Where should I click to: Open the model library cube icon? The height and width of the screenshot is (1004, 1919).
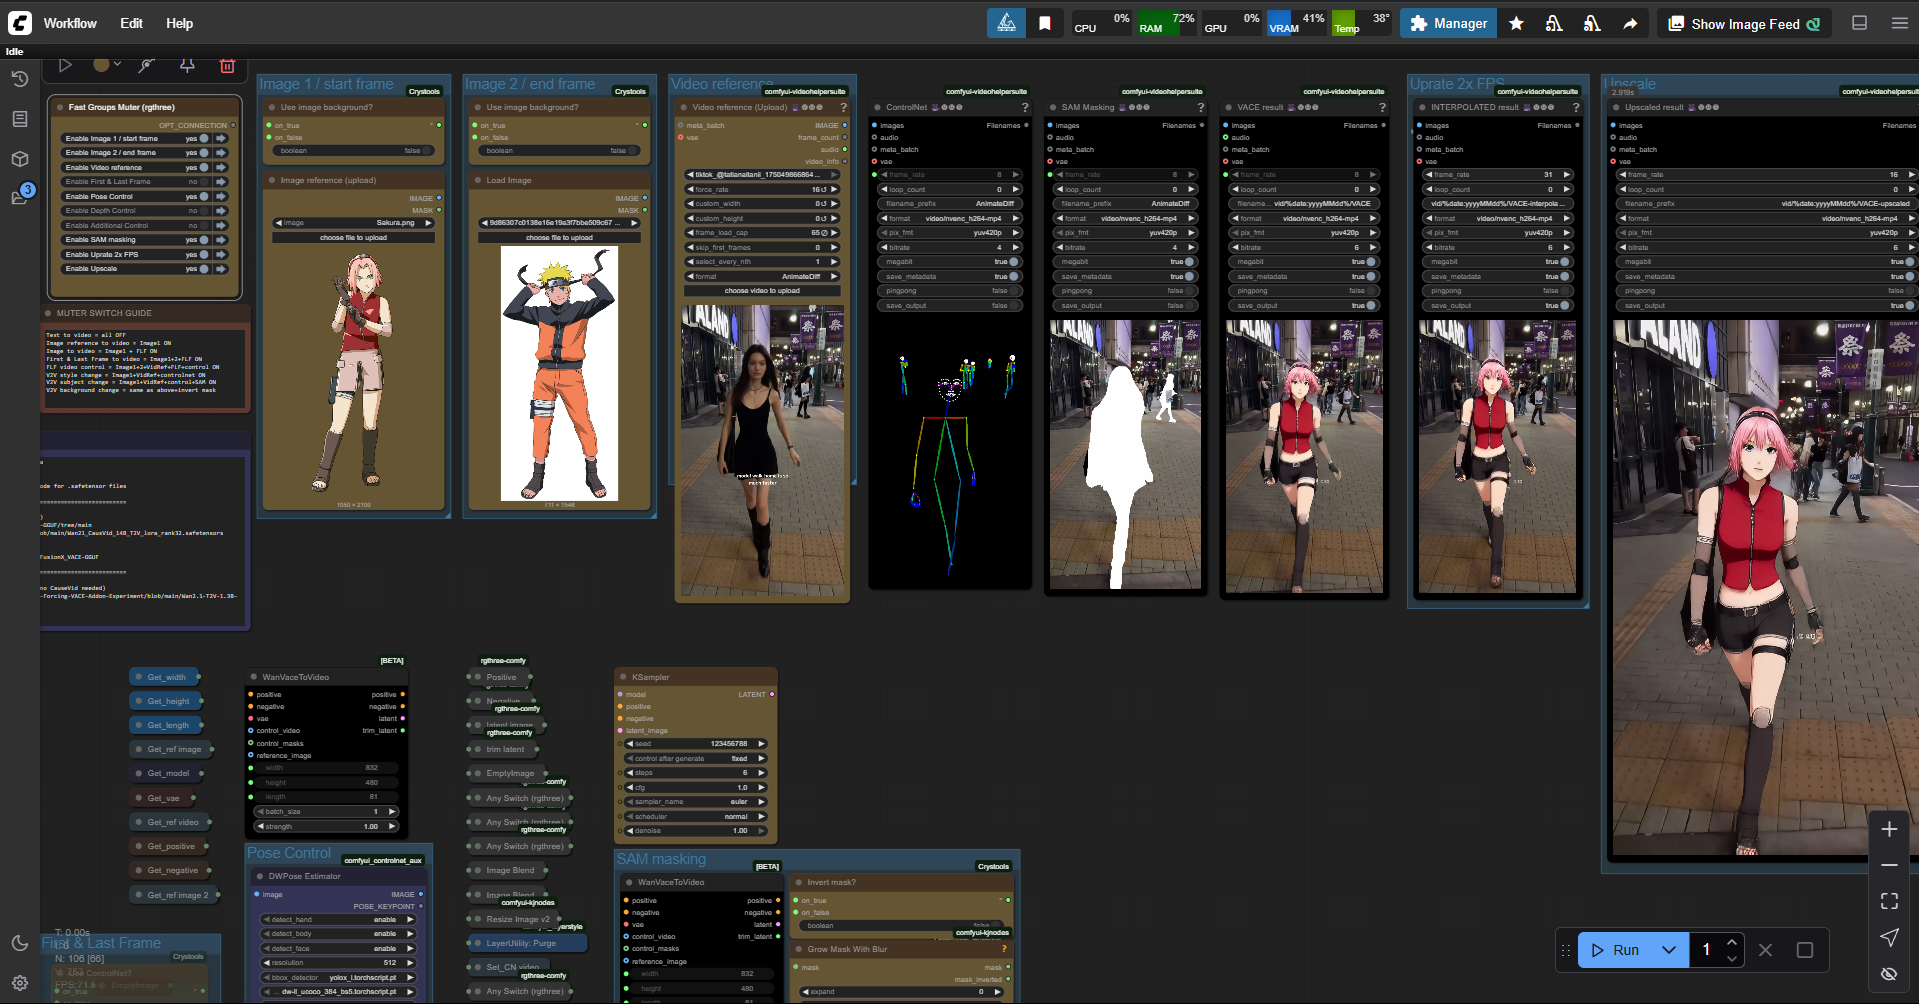point(20,159)
